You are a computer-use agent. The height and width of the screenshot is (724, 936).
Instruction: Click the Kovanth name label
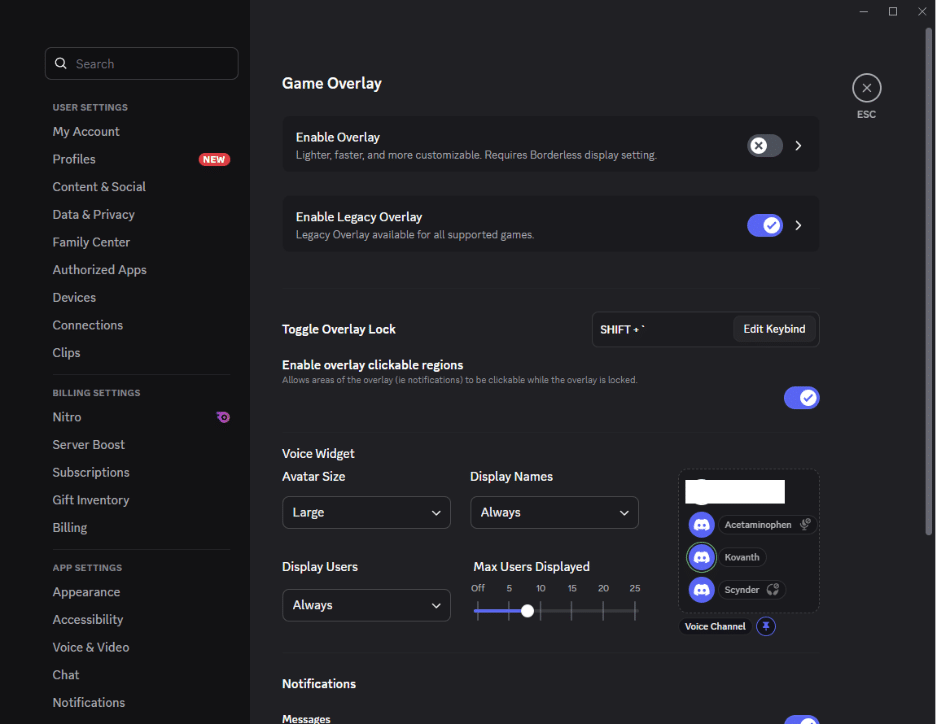click(x=741, y=557)
